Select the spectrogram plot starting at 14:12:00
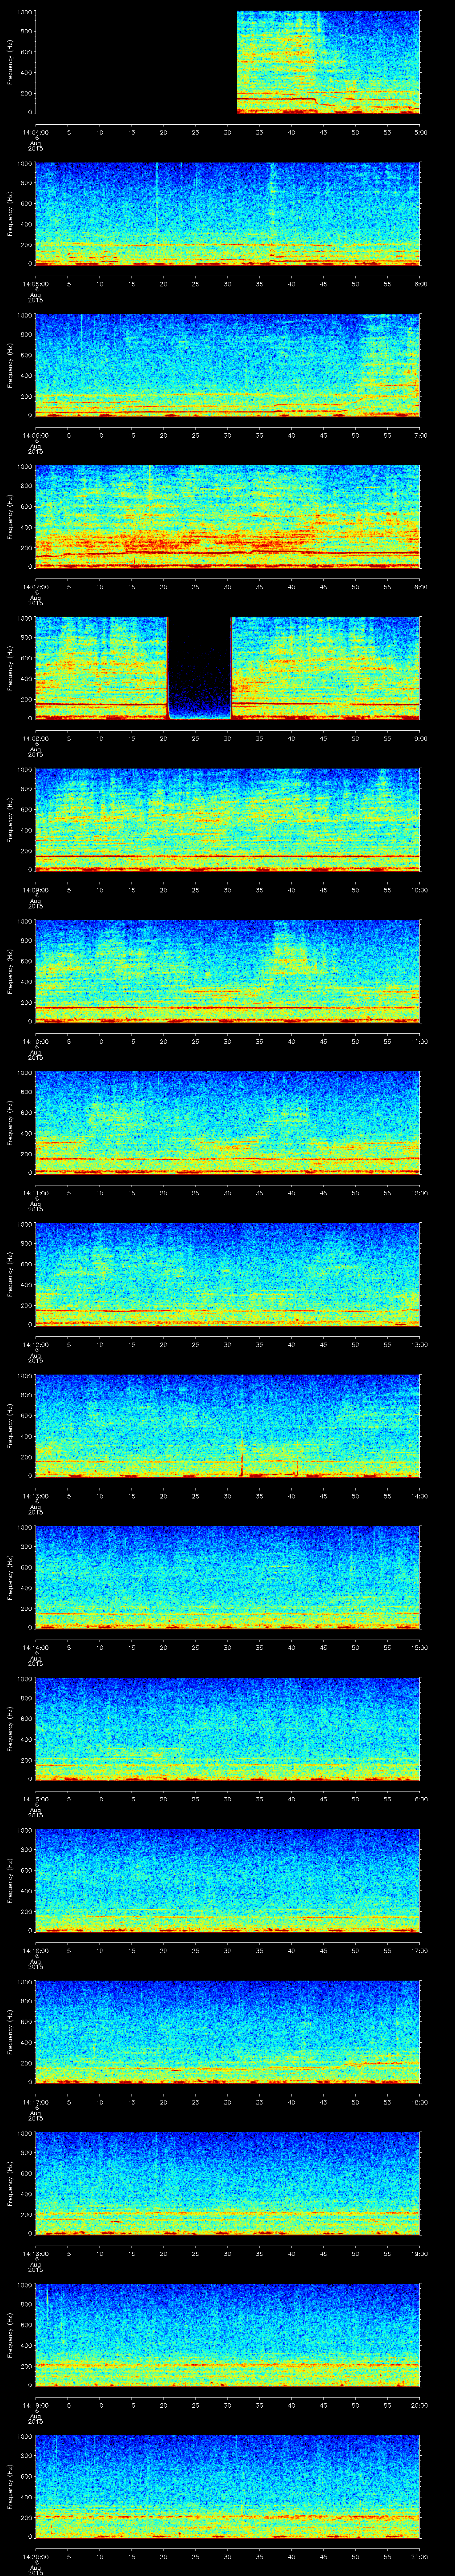This screenshot has height=2576, width=455. [228, 1275]
